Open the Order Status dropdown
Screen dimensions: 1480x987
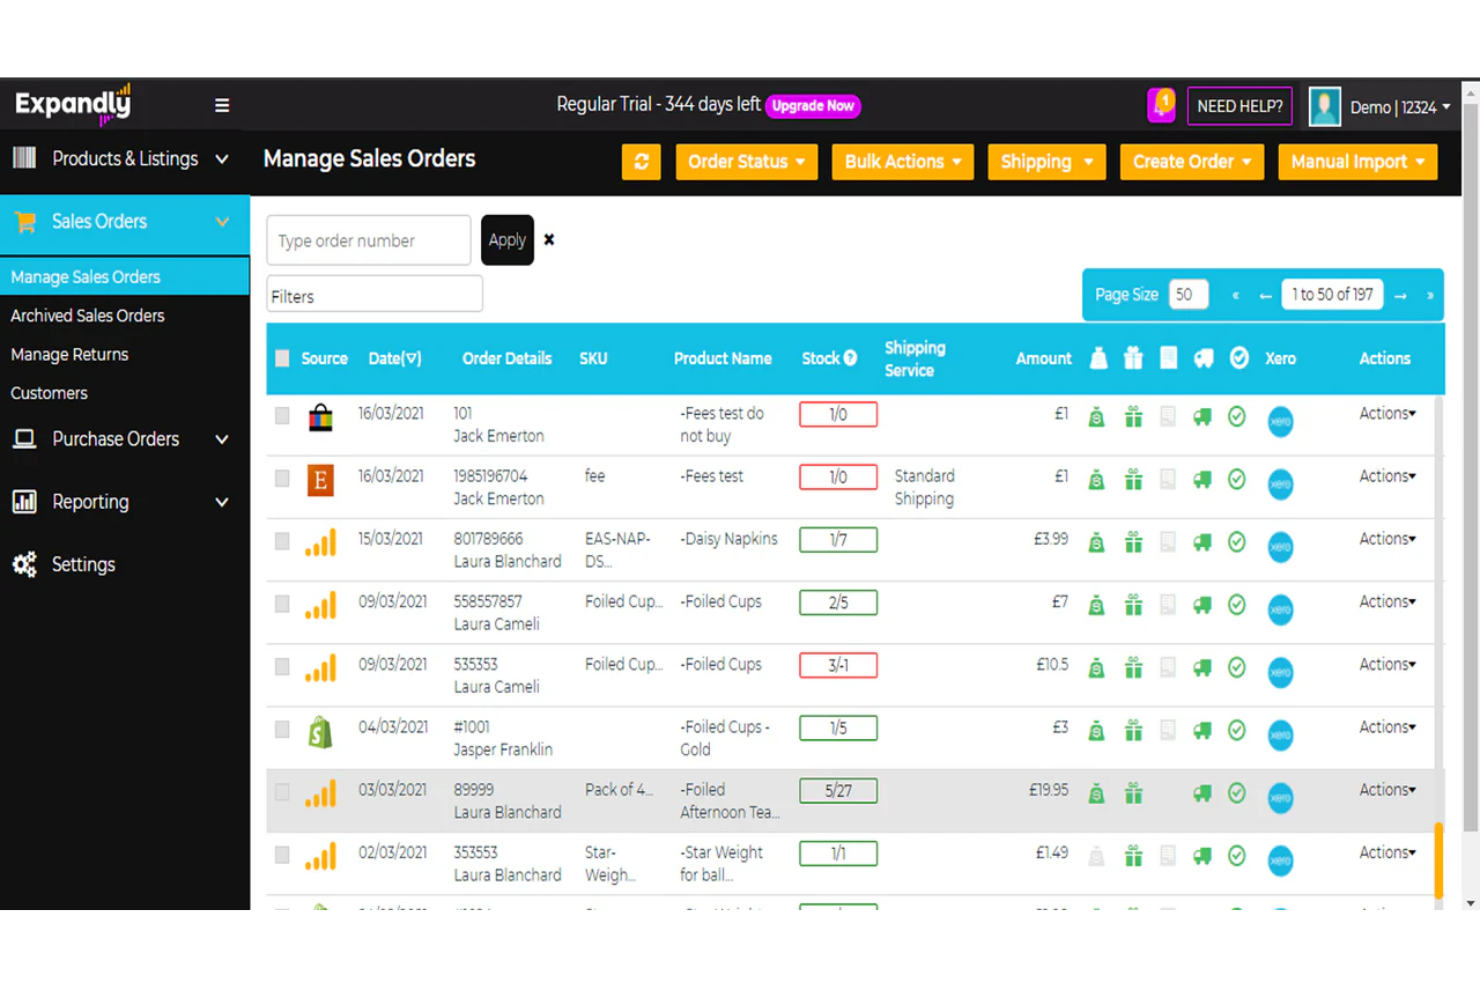(746, 161)
